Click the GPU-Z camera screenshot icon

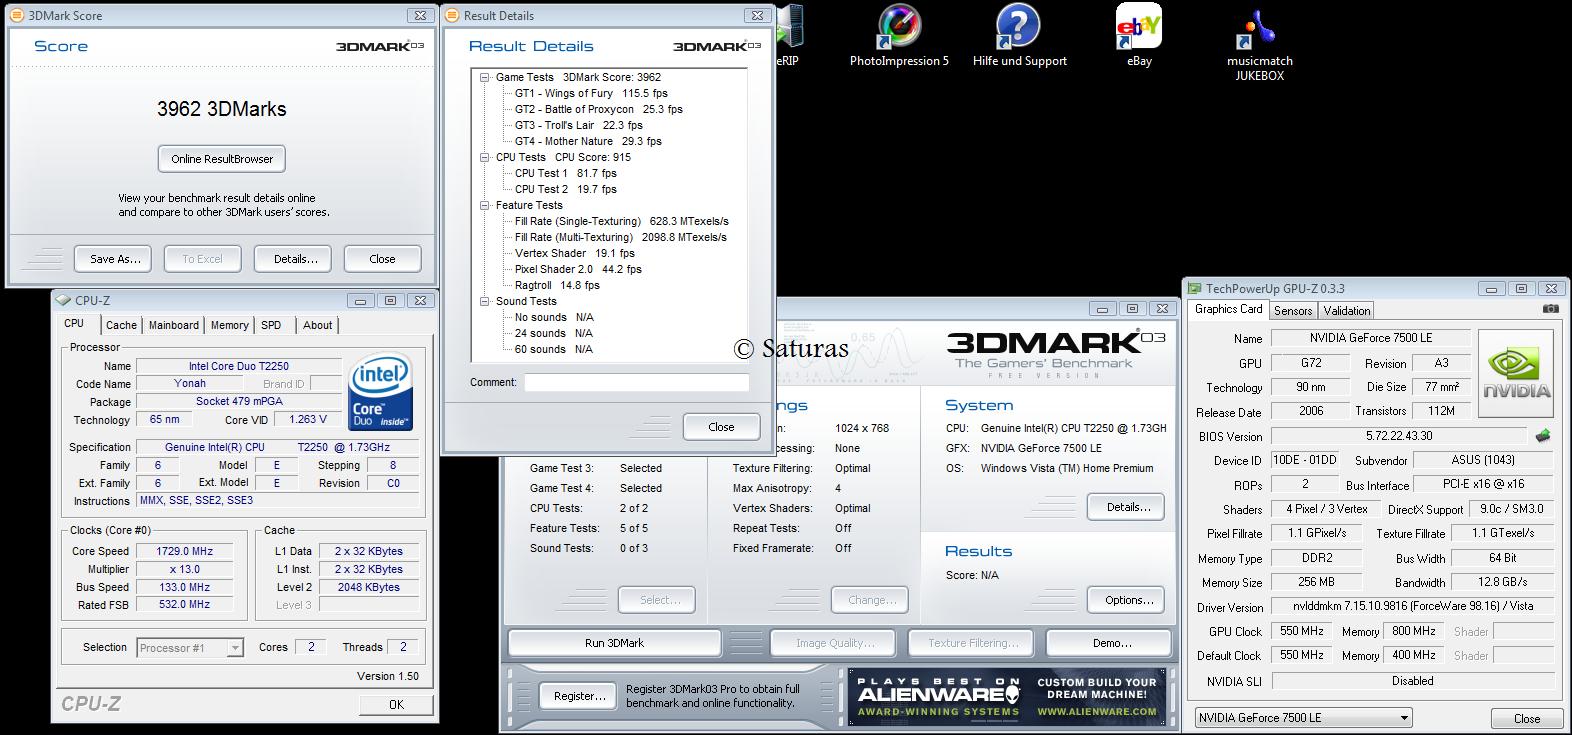(x=1550, y=309)
